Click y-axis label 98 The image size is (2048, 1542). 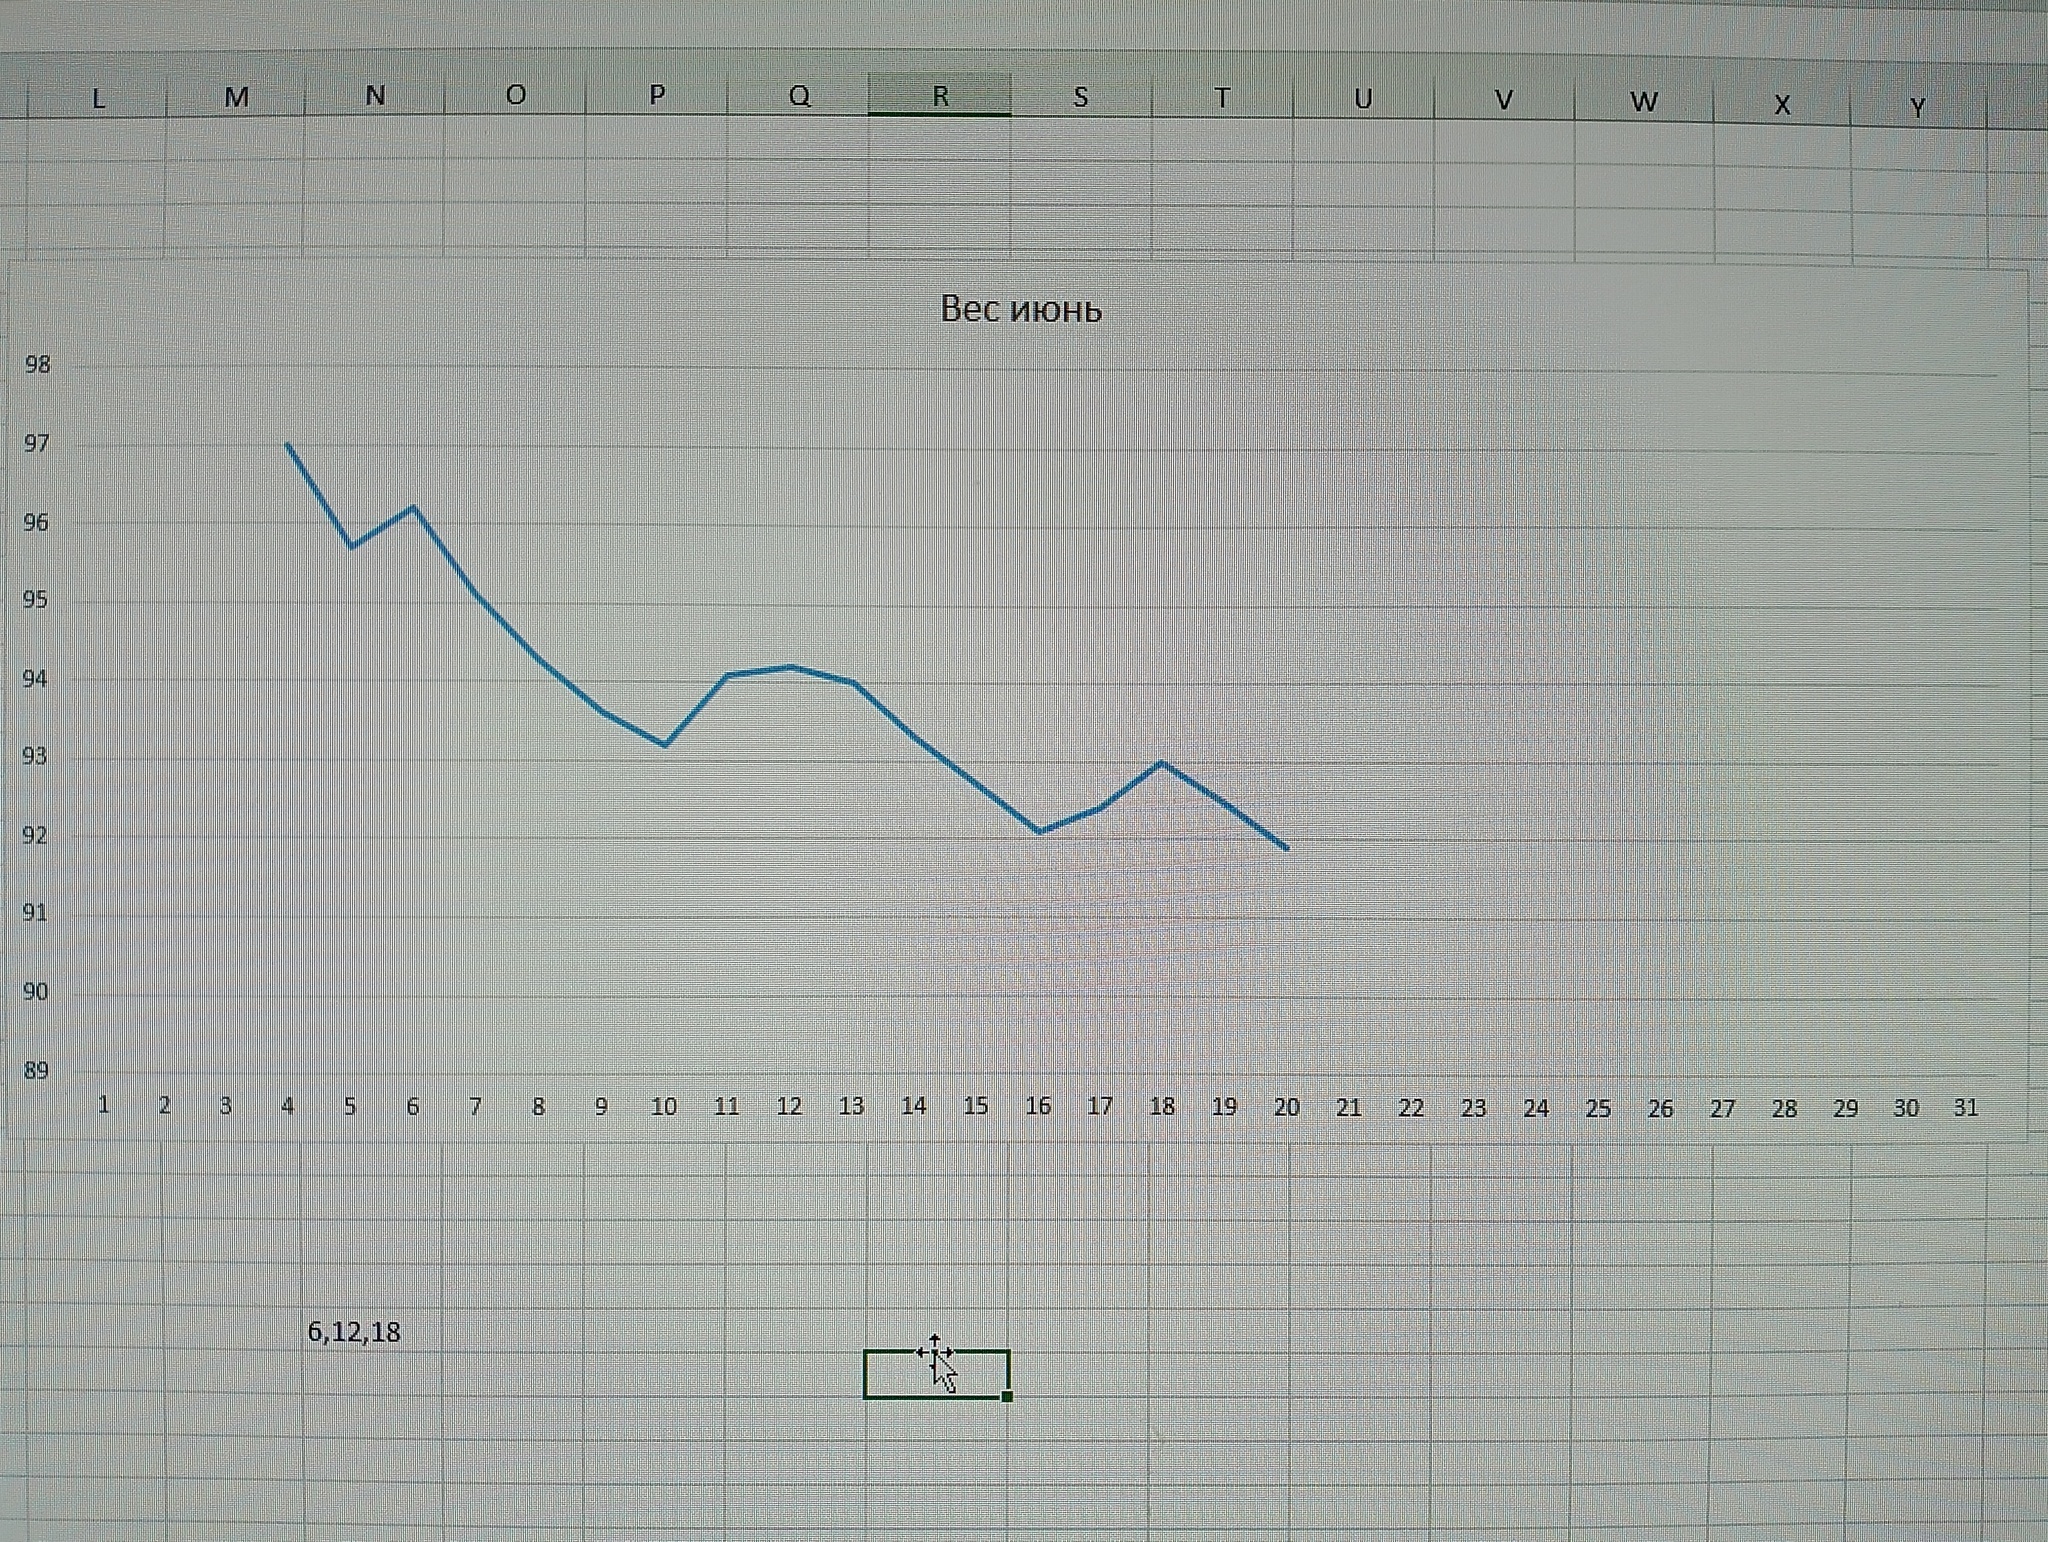[37, 365]
